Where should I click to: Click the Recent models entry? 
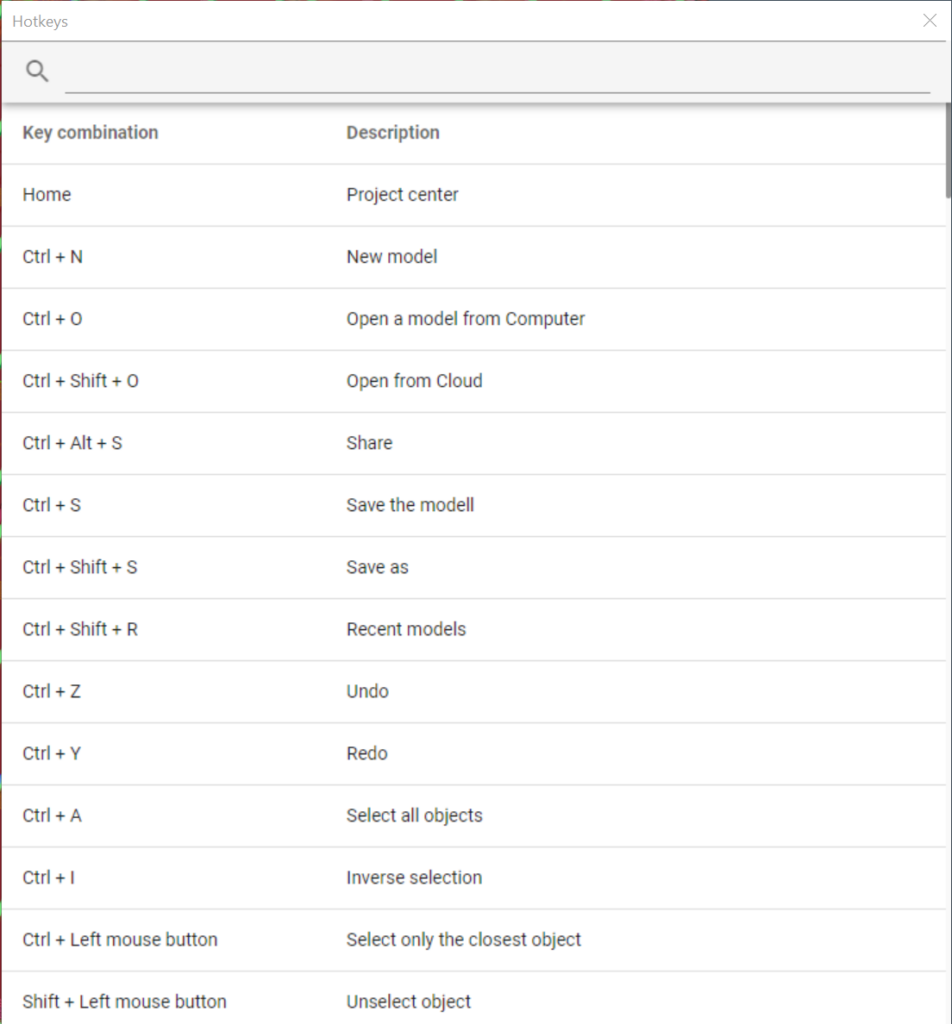(x=406, y=629)
